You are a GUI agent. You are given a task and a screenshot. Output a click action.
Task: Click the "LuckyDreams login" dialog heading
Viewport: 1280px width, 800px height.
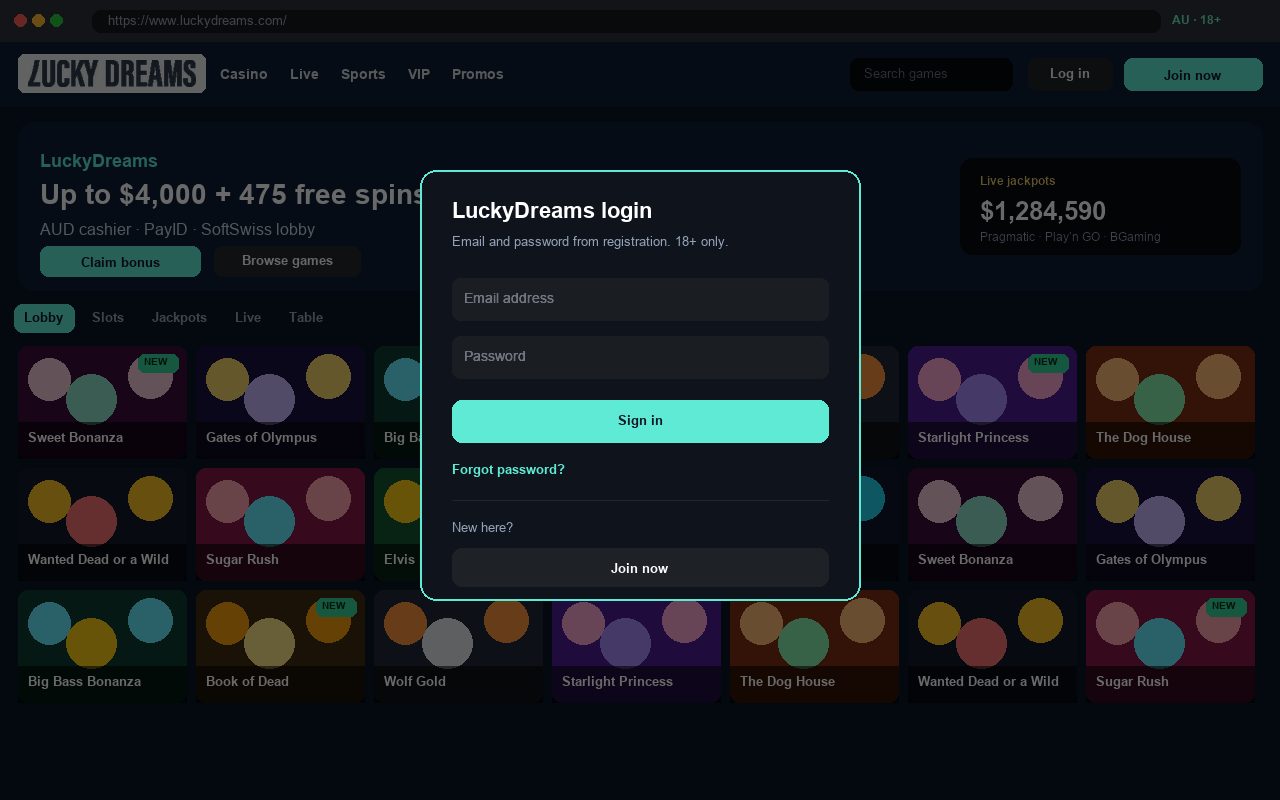click(x=552, y=210)
